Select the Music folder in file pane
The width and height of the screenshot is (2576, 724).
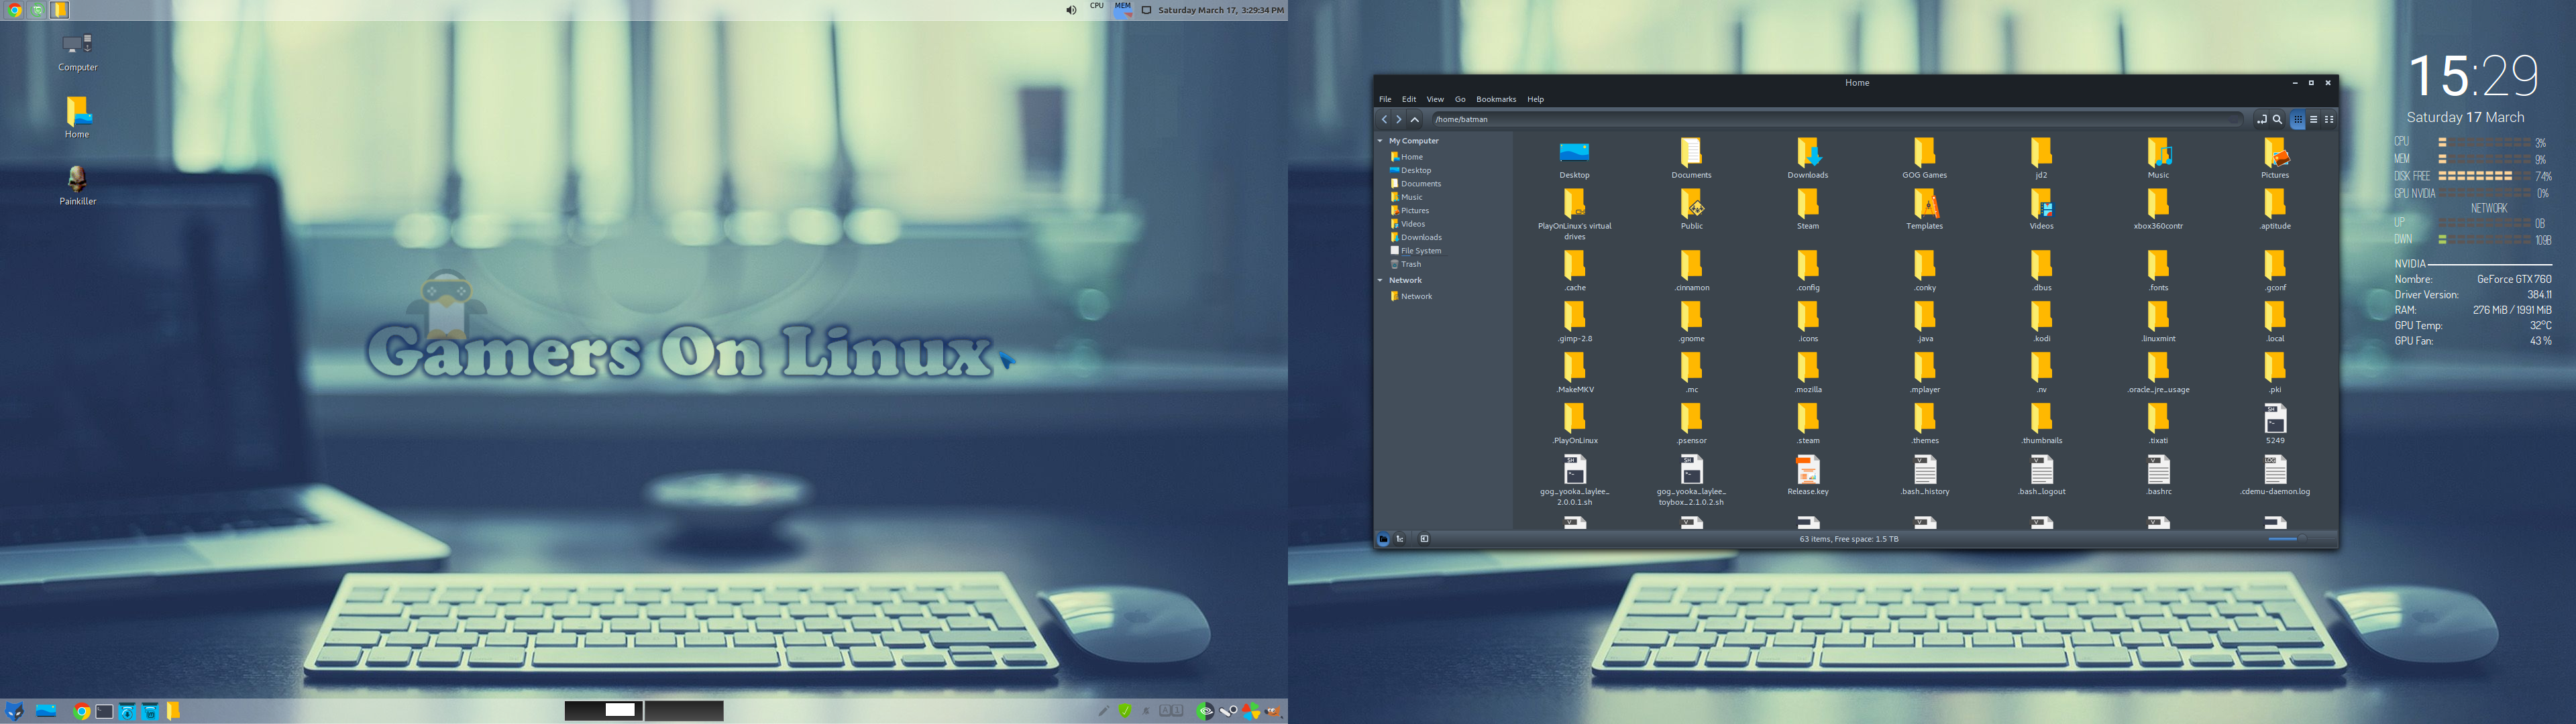pos(2158,159)
